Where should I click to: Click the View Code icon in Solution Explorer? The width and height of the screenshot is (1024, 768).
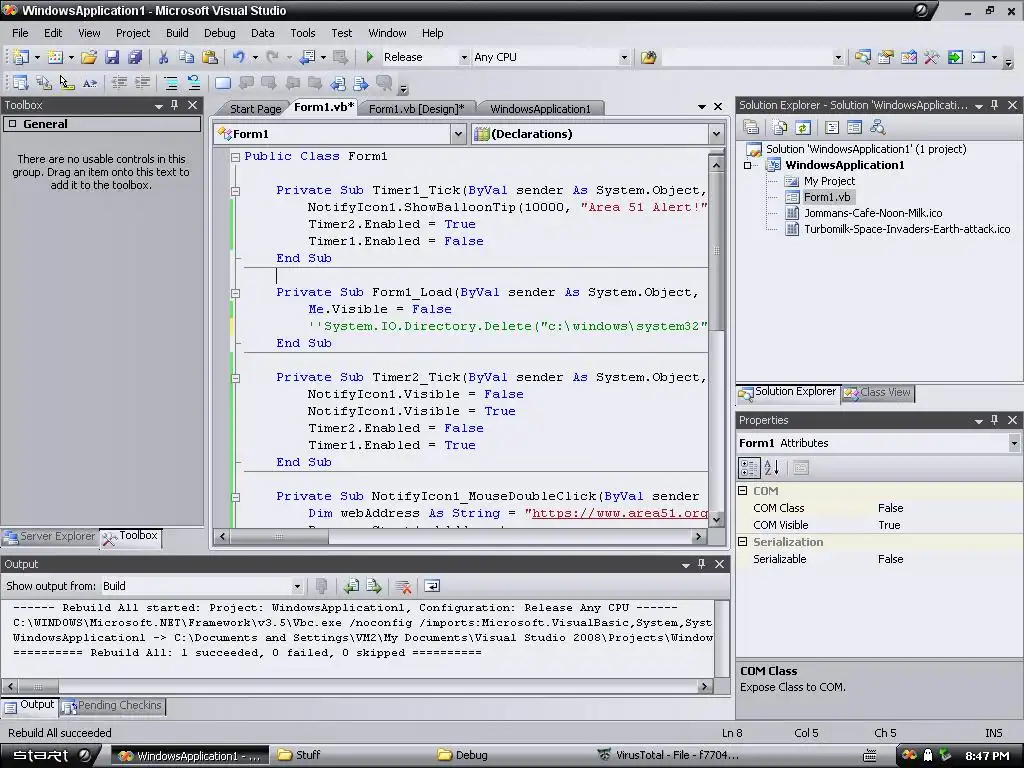click(x=831, y=127)
